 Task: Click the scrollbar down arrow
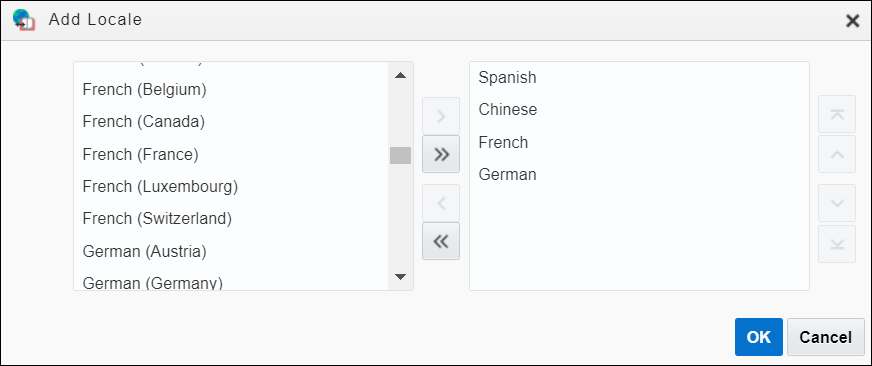point(400,276)
